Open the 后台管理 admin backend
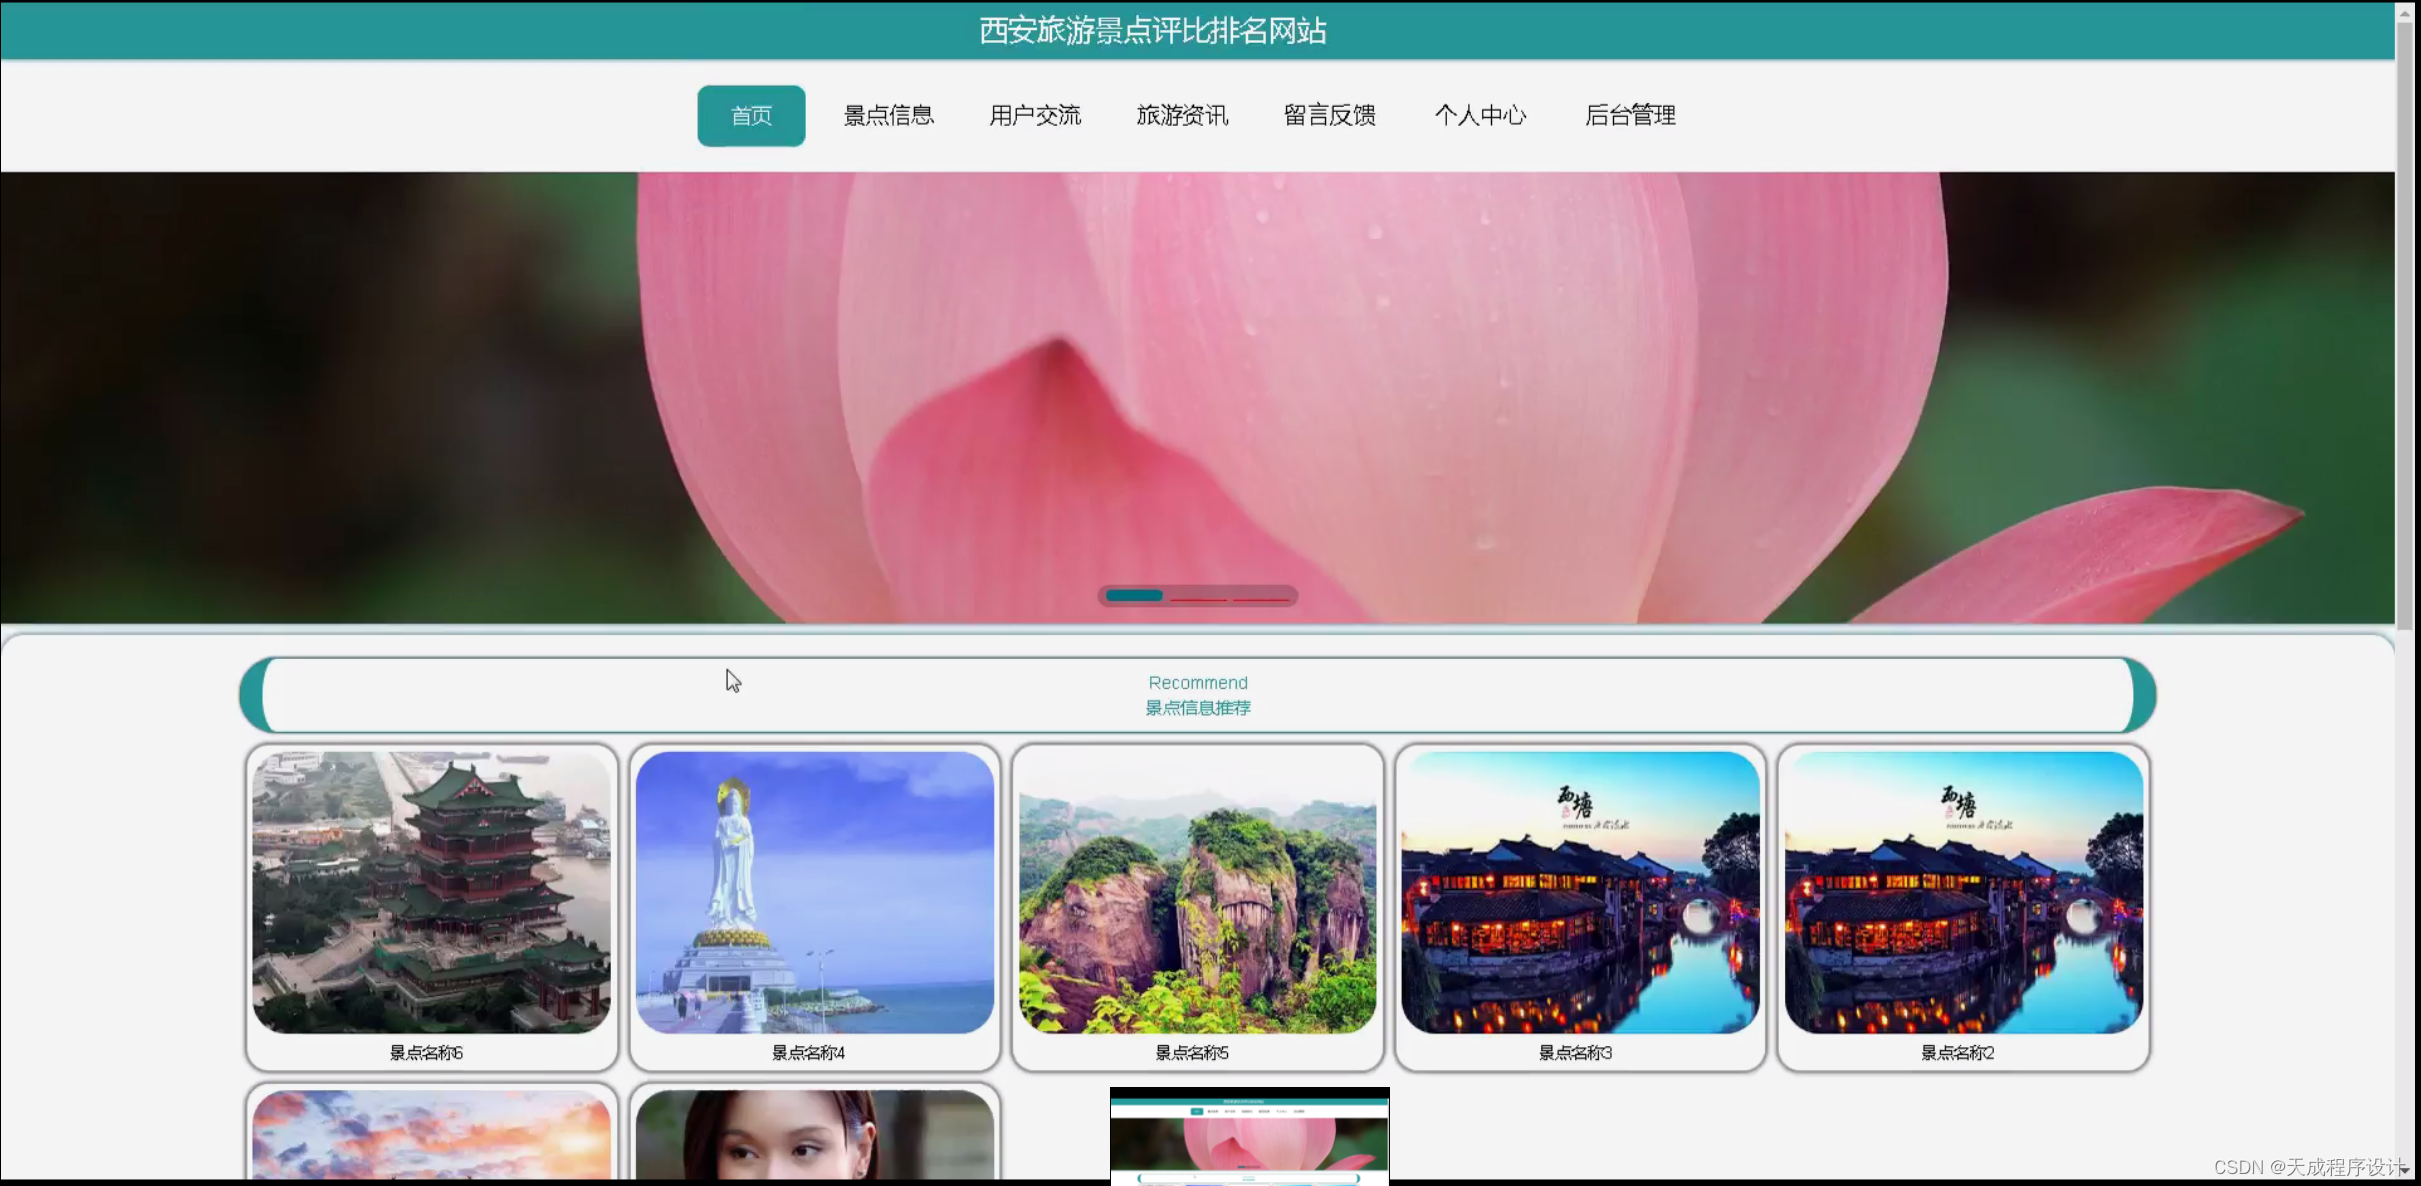2421x1186 pixels. tap(1630, 115)
